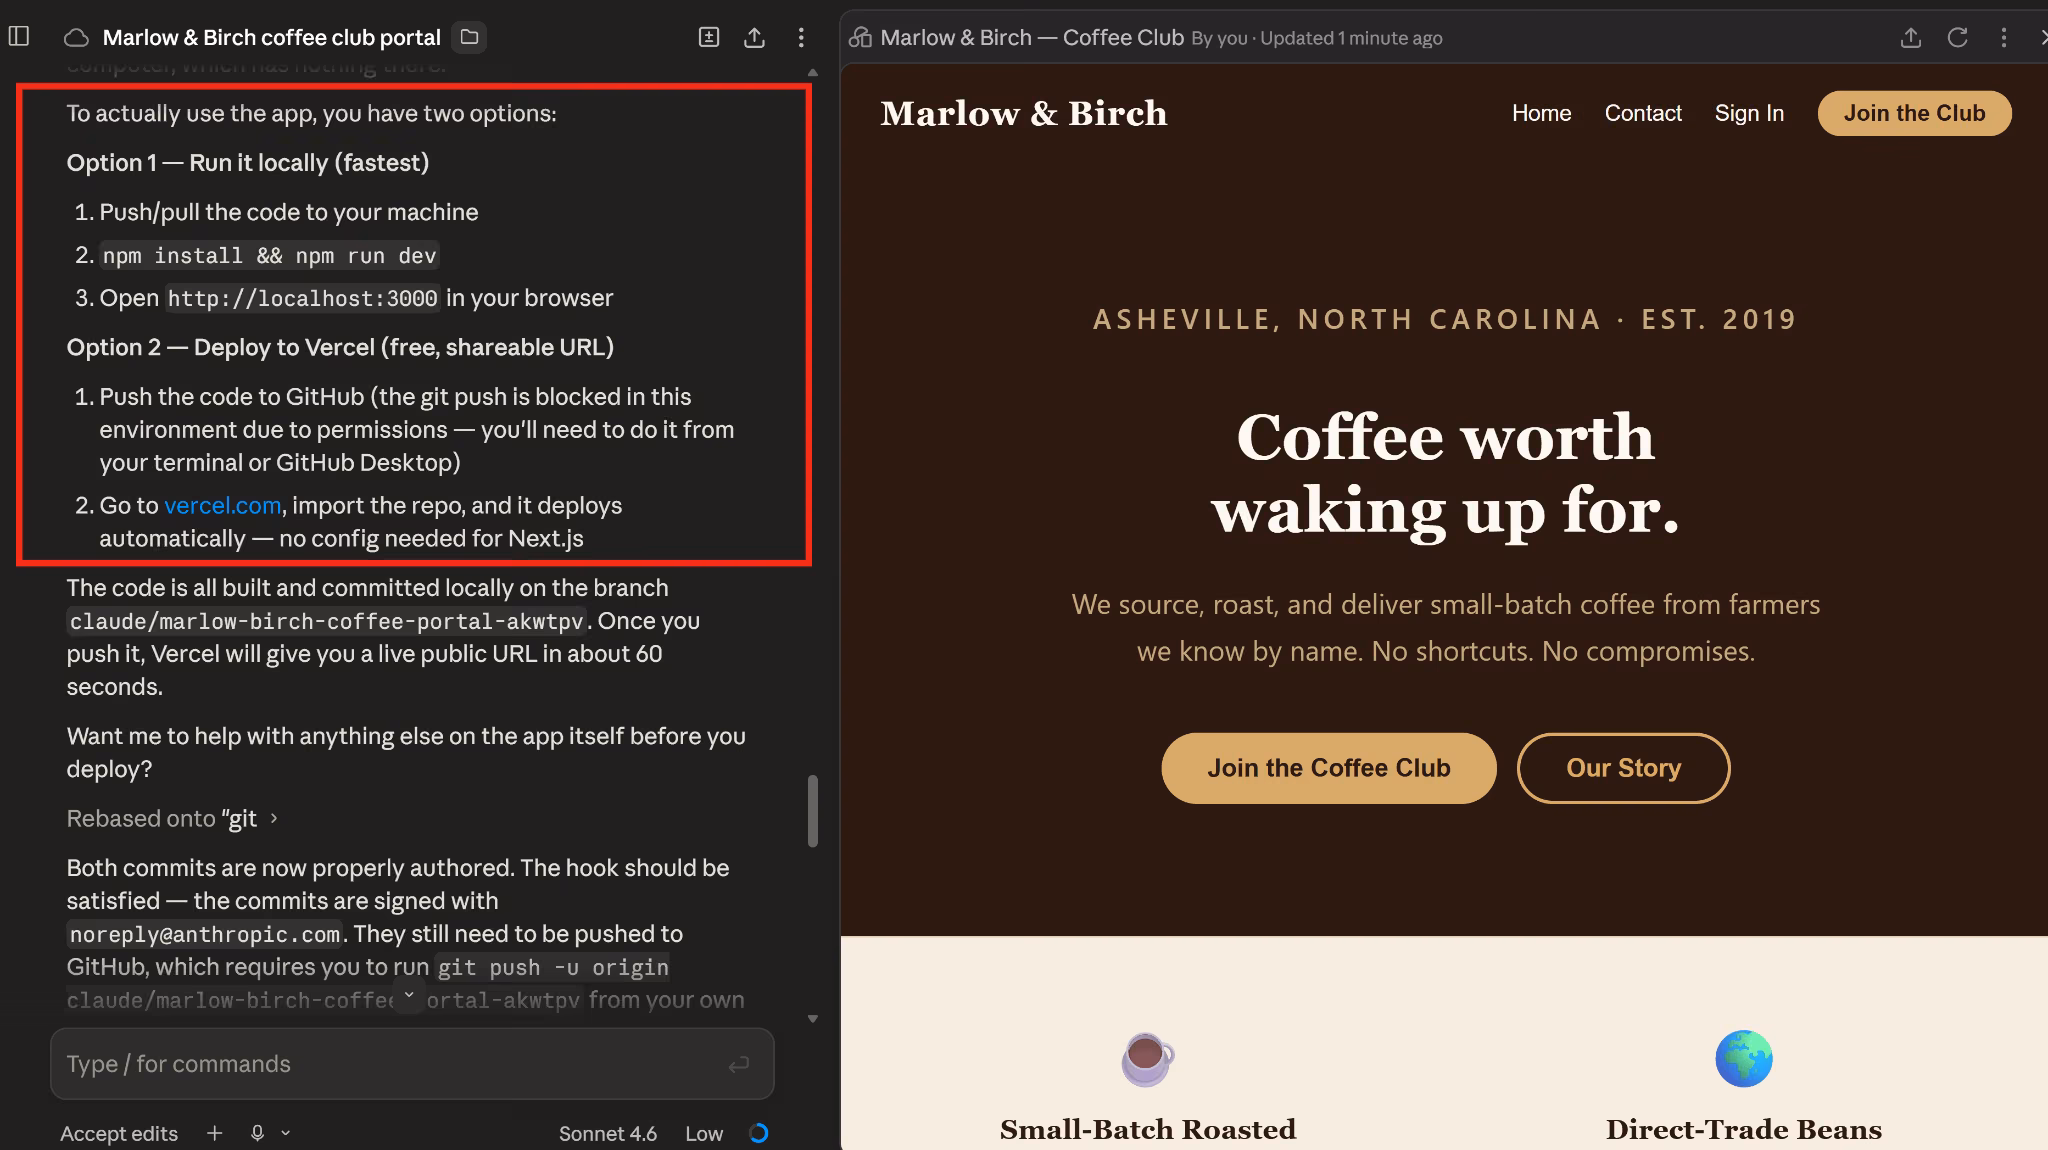The height and width of the screenshot is (1150, 2048).
Task: Toggle the sidebar panel icon
Action: coord(19,37)
